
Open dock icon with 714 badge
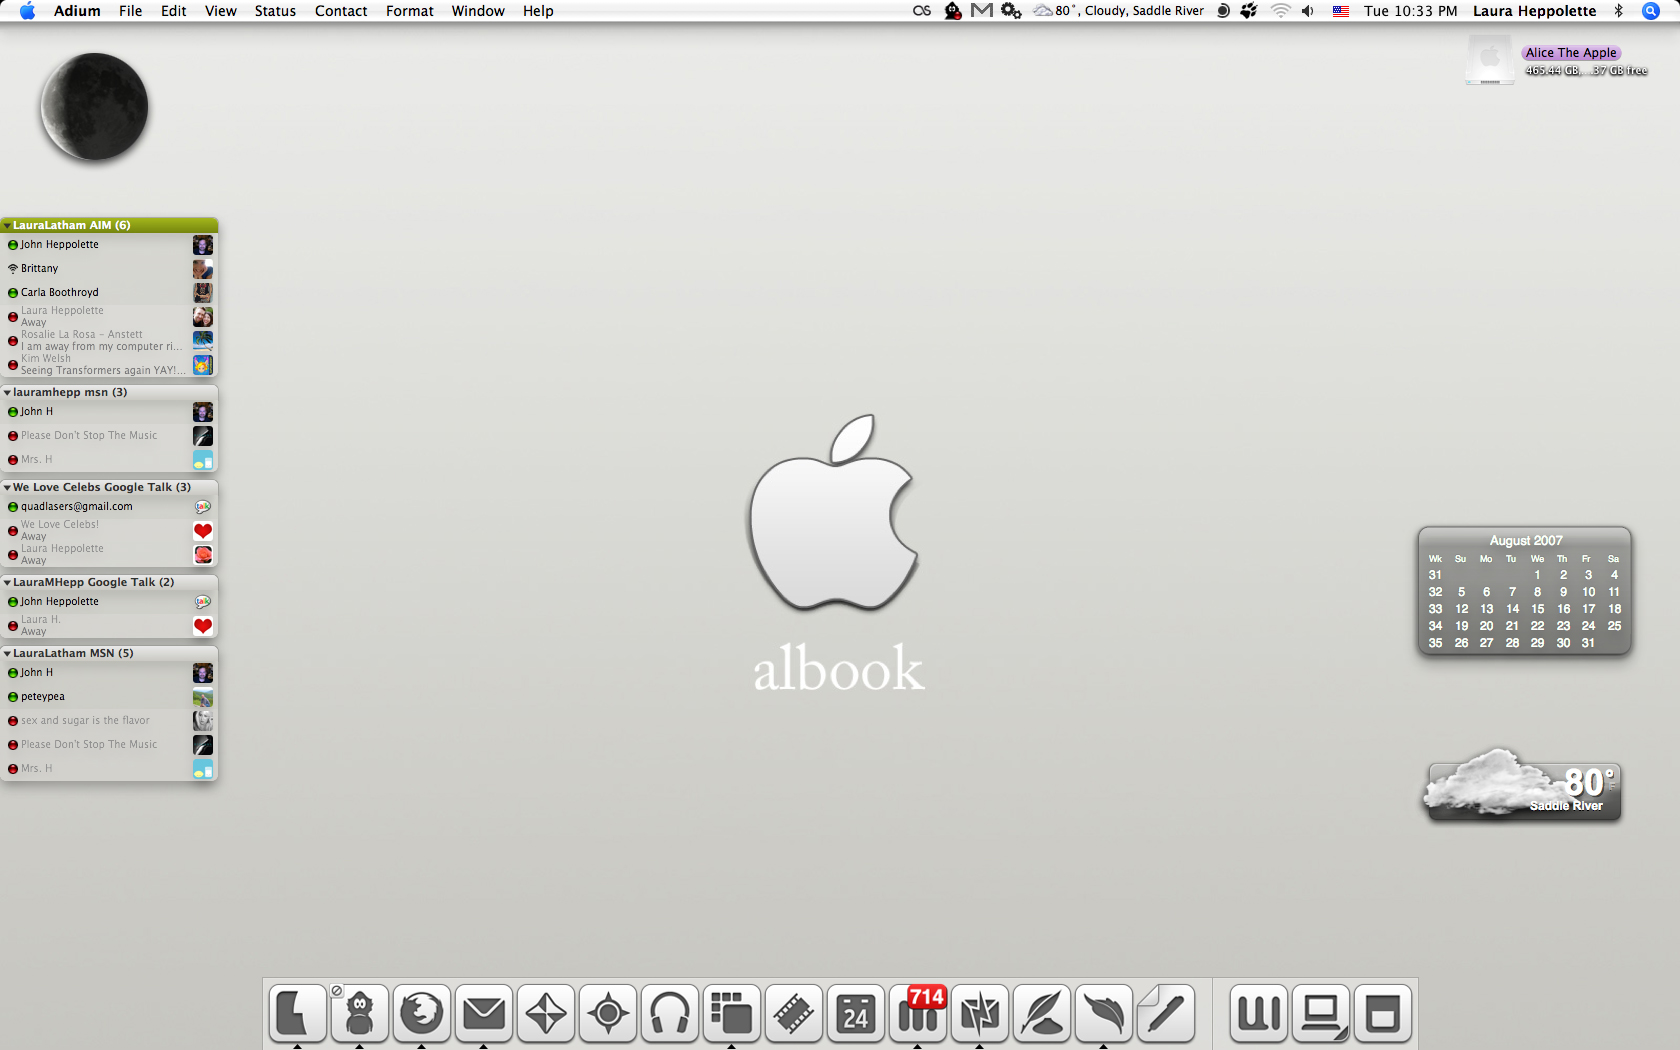click(918, 1014)
